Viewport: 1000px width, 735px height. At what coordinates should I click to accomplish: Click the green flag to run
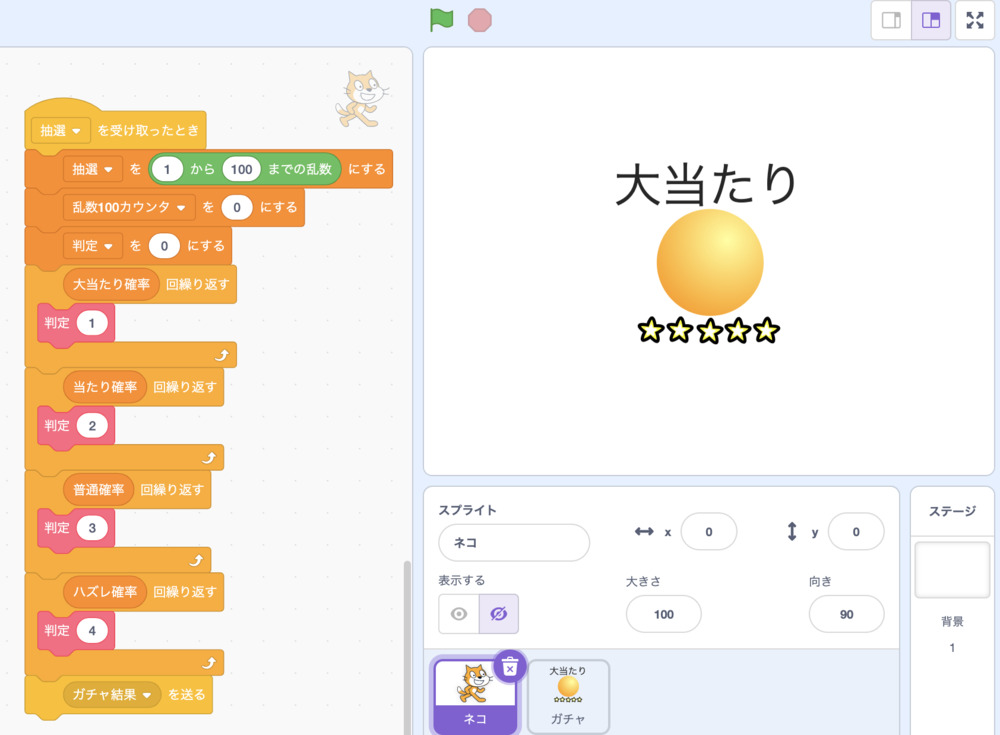441,20
